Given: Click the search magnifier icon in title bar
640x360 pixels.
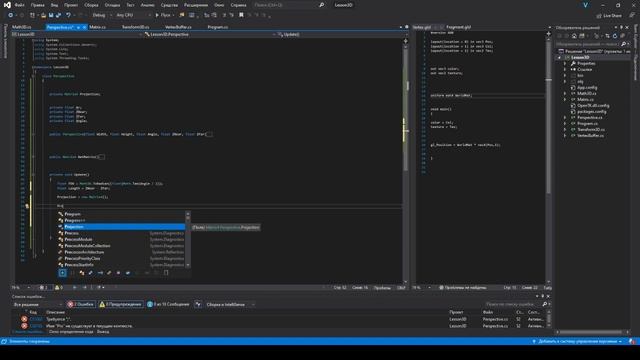Looking at the screenshot, I should (x=321, y=5).
